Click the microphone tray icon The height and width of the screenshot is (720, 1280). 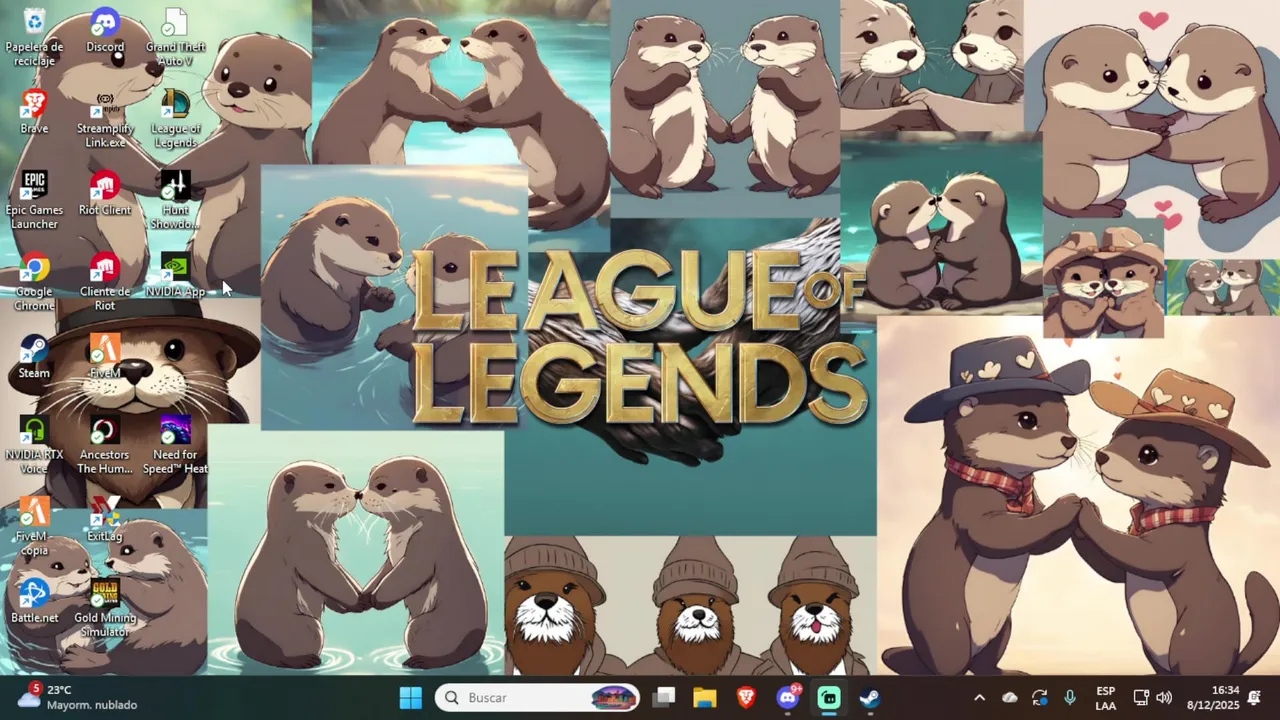pos(1070,698)
